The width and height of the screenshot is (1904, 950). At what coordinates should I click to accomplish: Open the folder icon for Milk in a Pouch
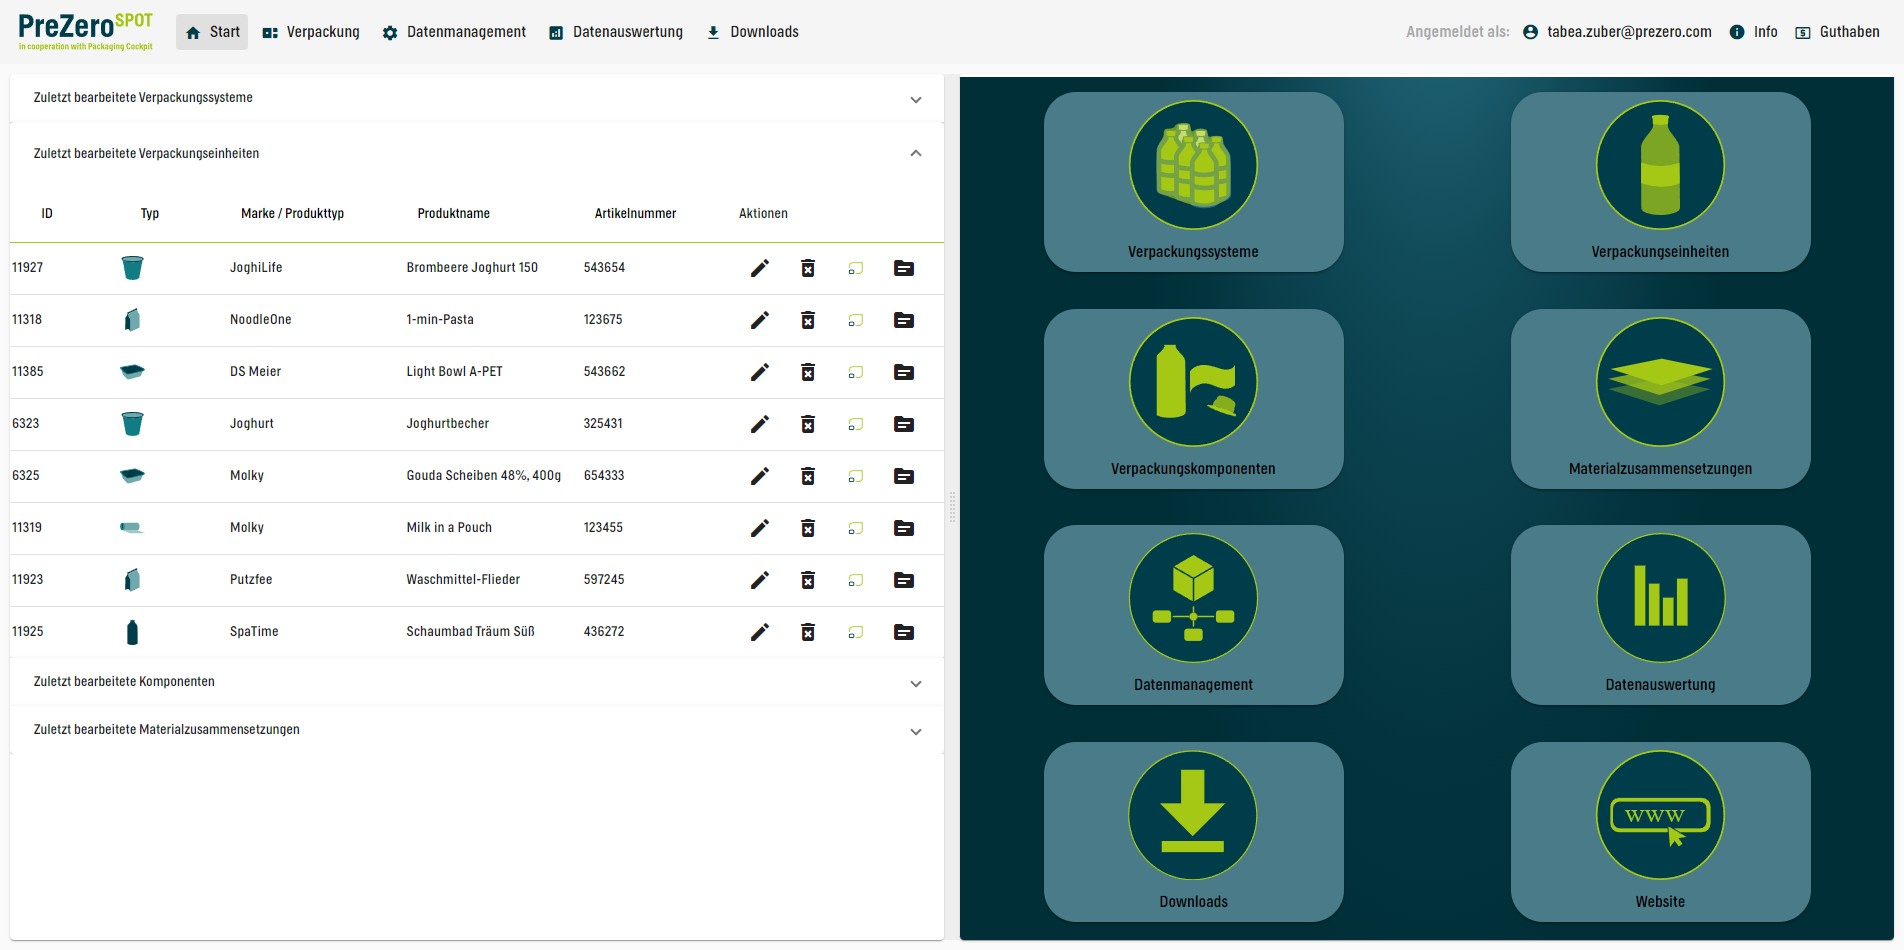point(904,528)
